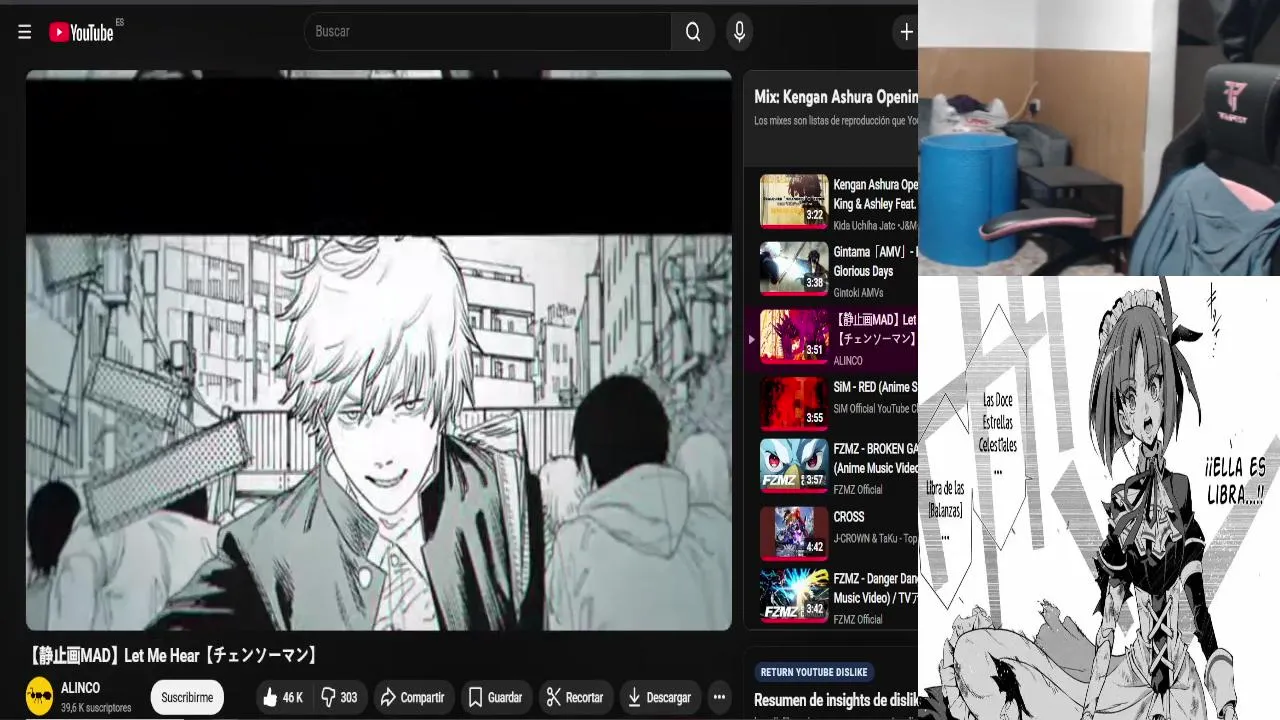1280x720 pixels.
Task: Click Resumen de insights de dislik heading
Action: (836, 700)
